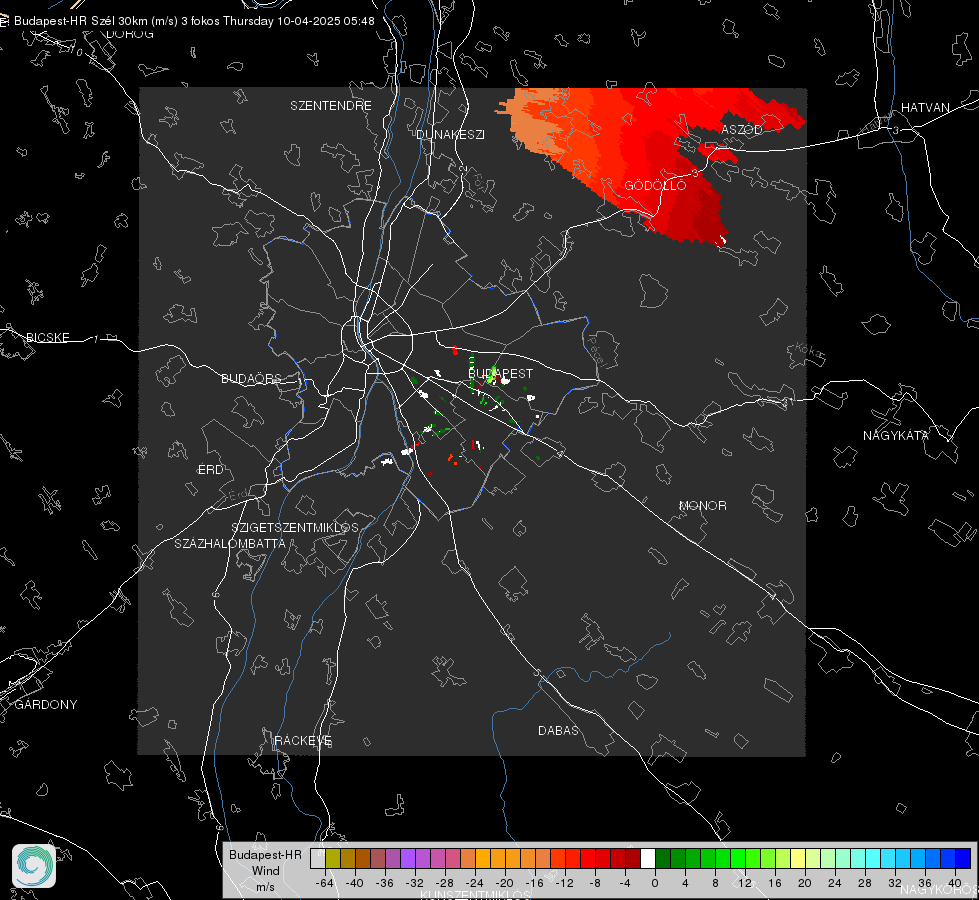Click the SZENTENDRE city label
979x900 pixels.
(x=331, y=106)
